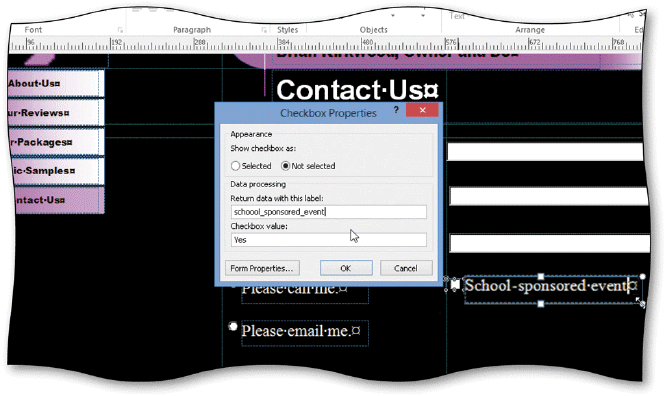Click the 'Return data with this label' field
The image size is (665, 396).
click(329, 212)
